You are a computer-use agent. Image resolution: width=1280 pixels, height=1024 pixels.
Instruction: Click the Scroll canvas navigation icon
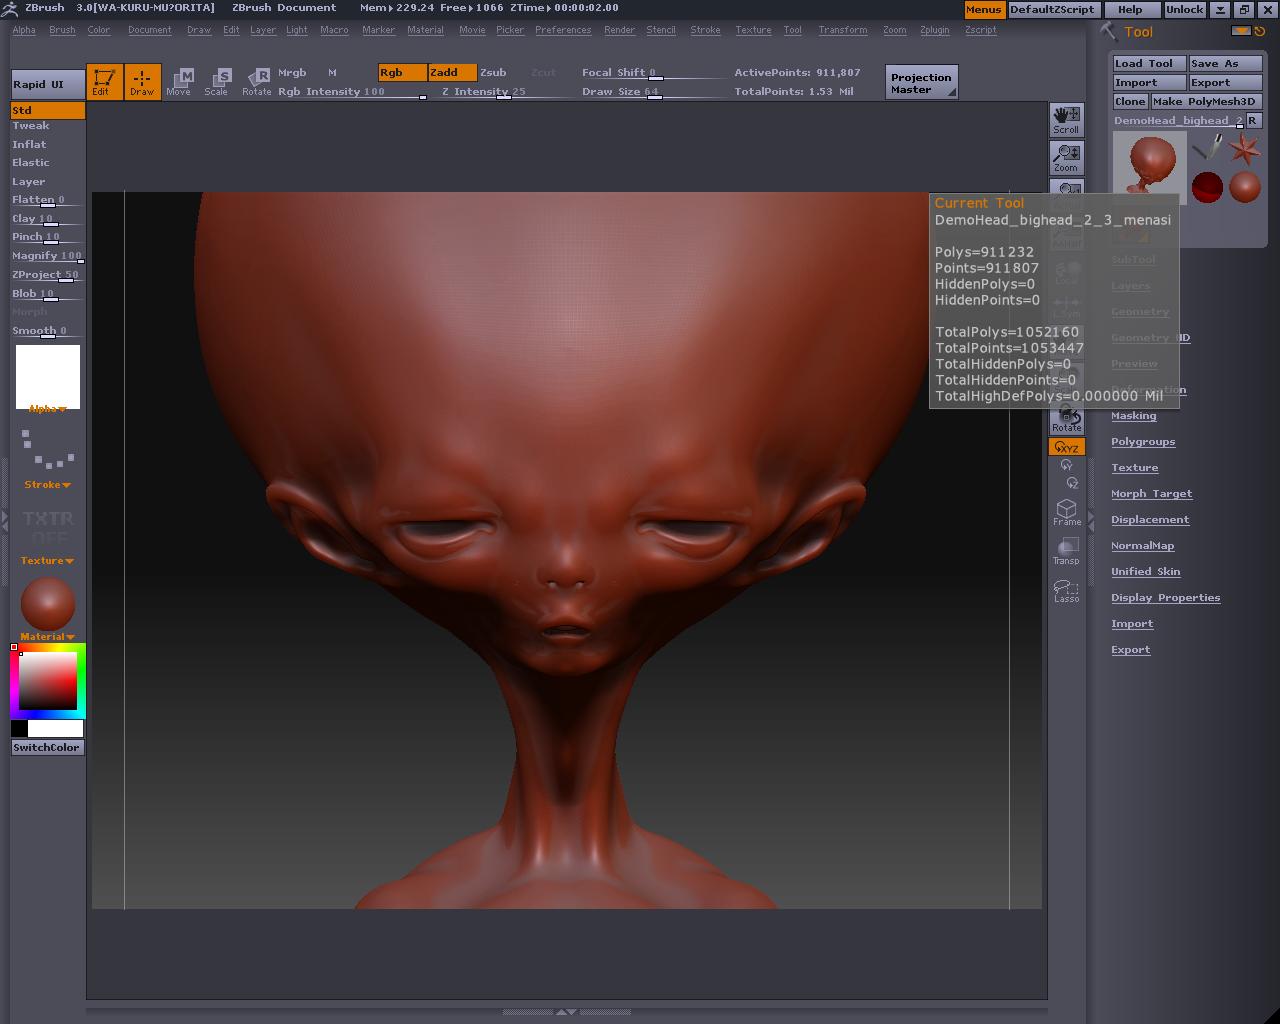(x=1066, y=120)
